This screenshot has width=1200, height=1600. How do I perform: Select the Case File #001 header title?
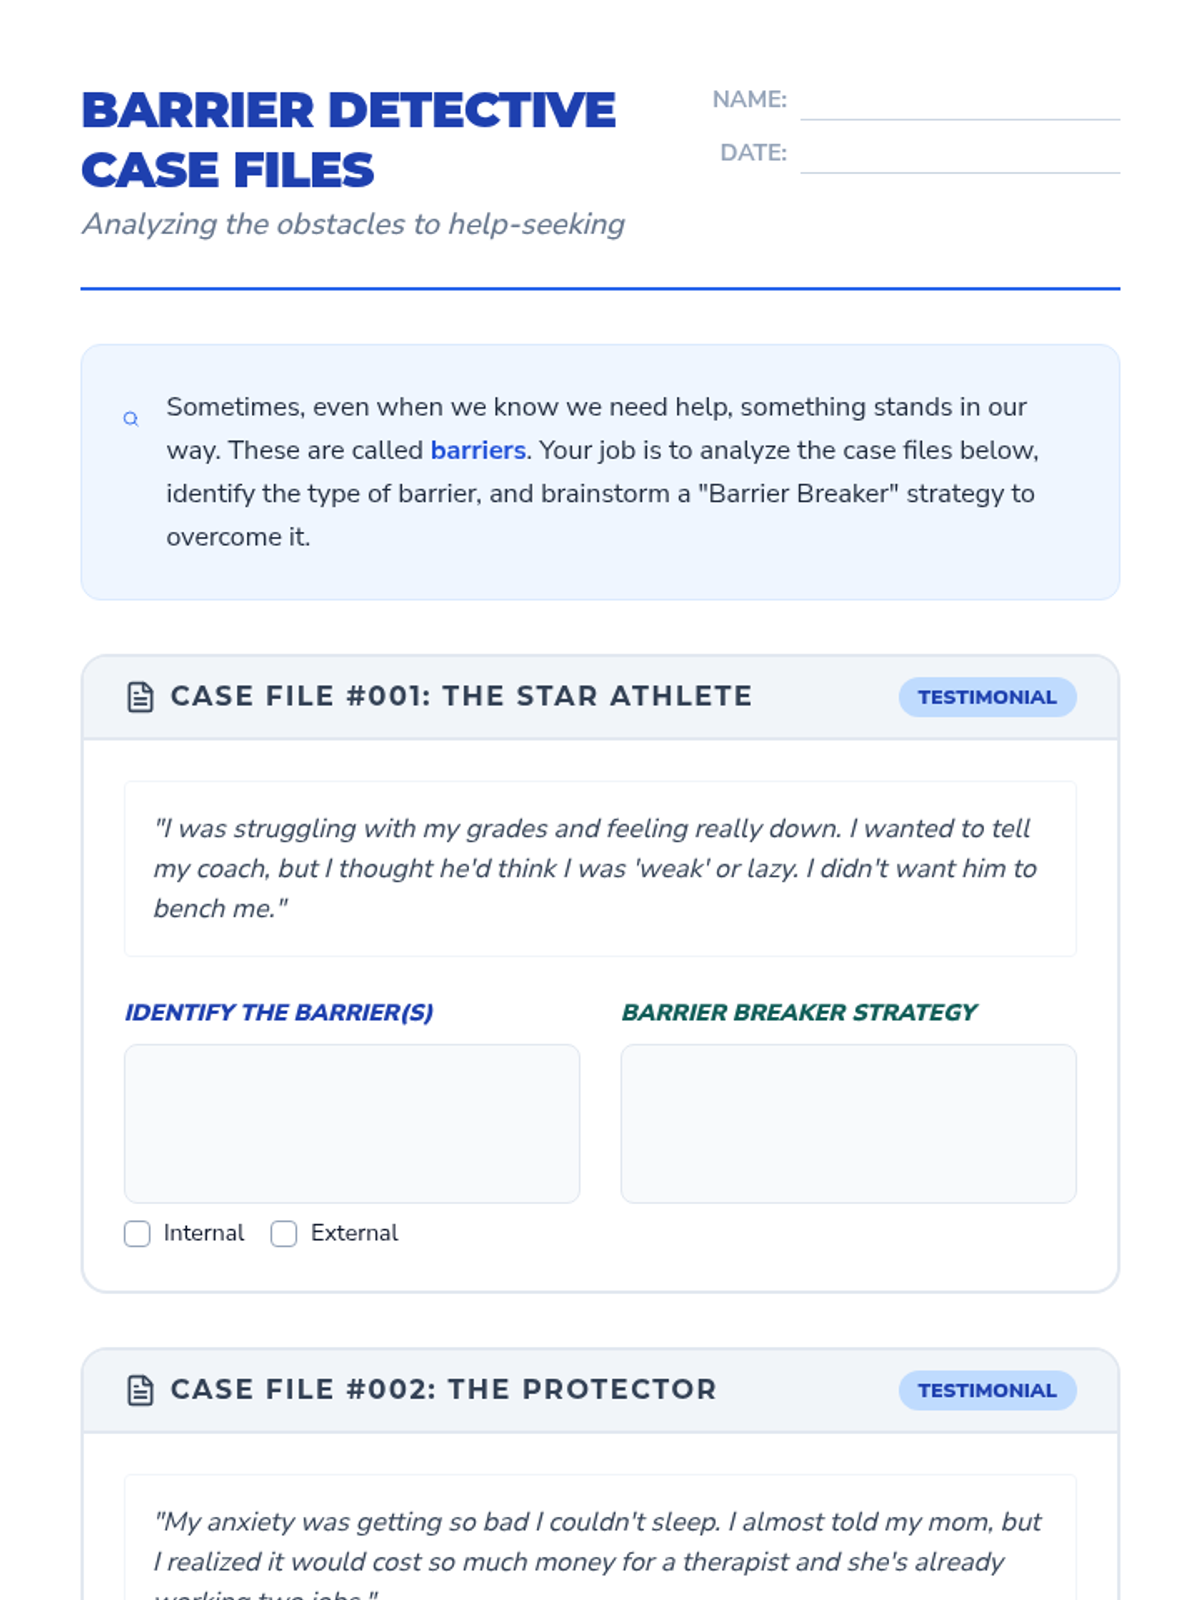click(461, 696)
